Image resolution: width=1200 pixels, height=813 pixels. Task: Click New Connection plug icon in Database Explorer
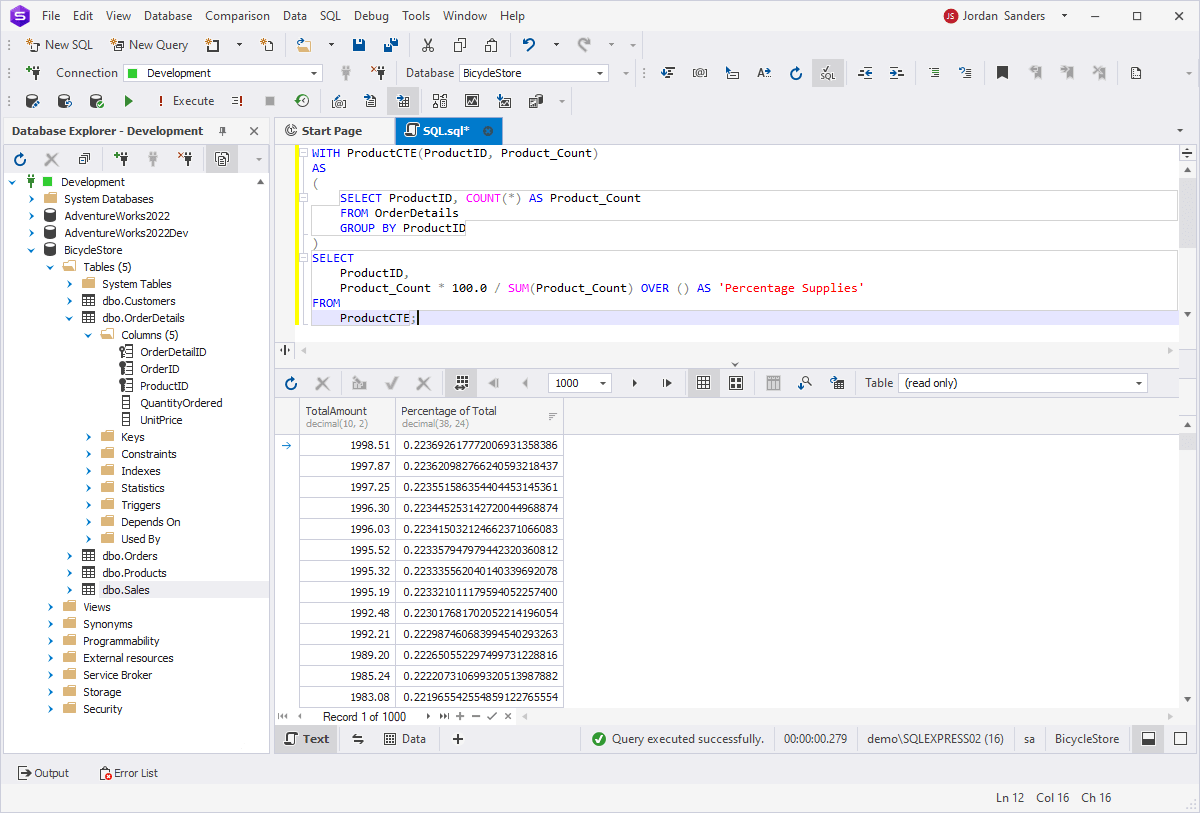[121, 159]
